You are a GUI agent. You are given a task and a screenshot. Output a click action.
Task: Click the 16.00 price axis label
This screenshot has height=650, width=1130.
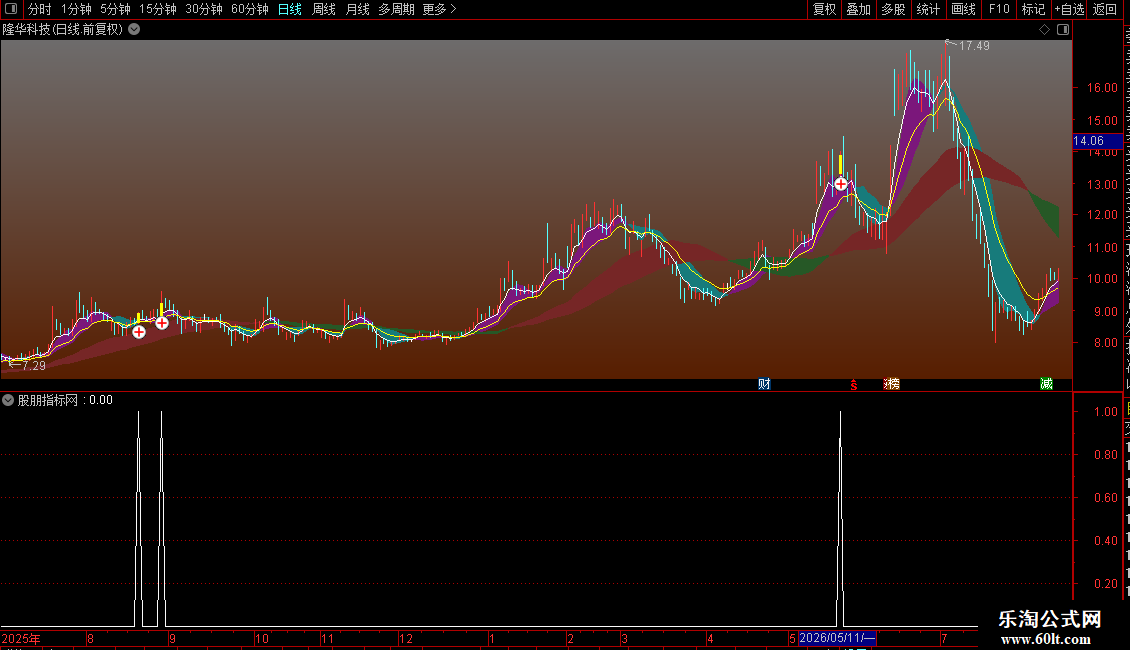click(1102, 88)
